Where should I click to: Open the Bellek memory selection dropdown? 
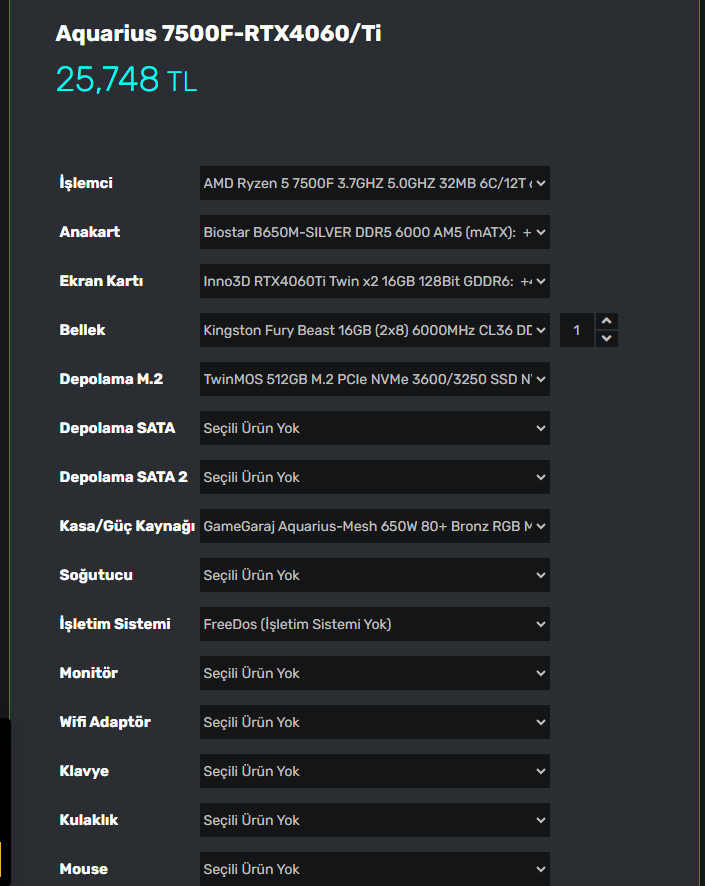375,330
